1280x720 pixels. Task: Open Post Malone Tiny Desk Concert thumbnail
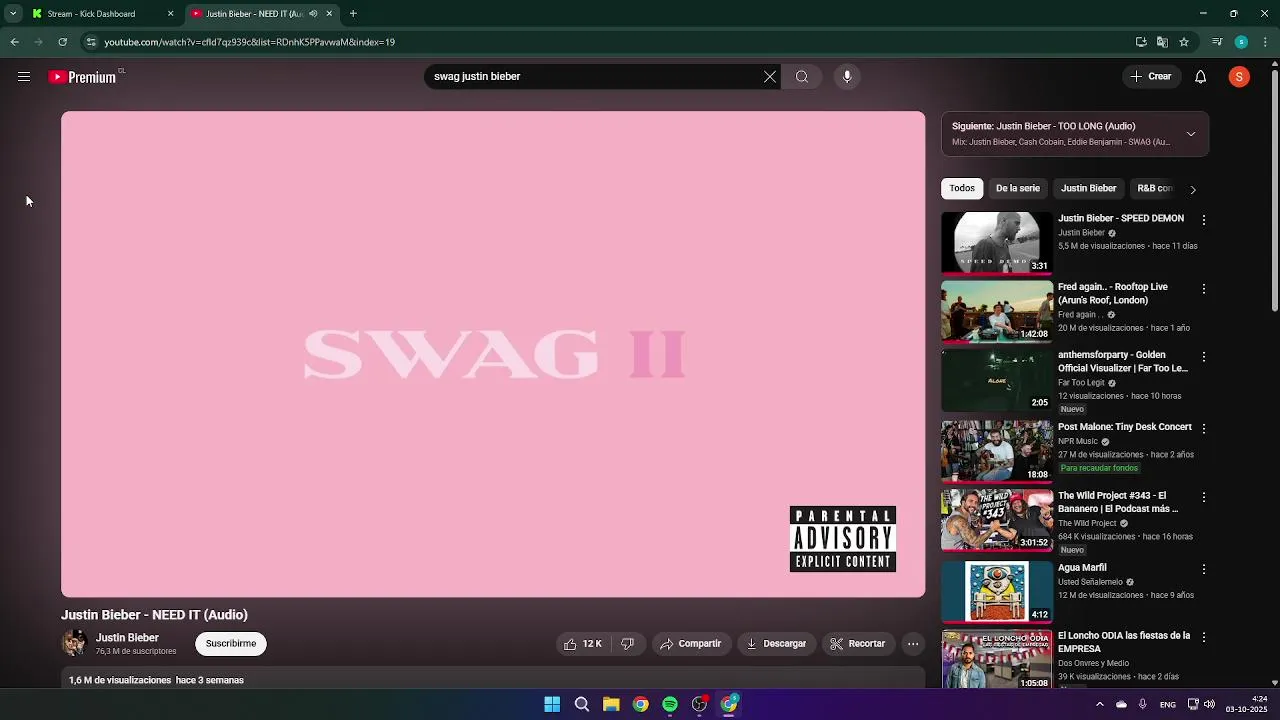point(997,451)
